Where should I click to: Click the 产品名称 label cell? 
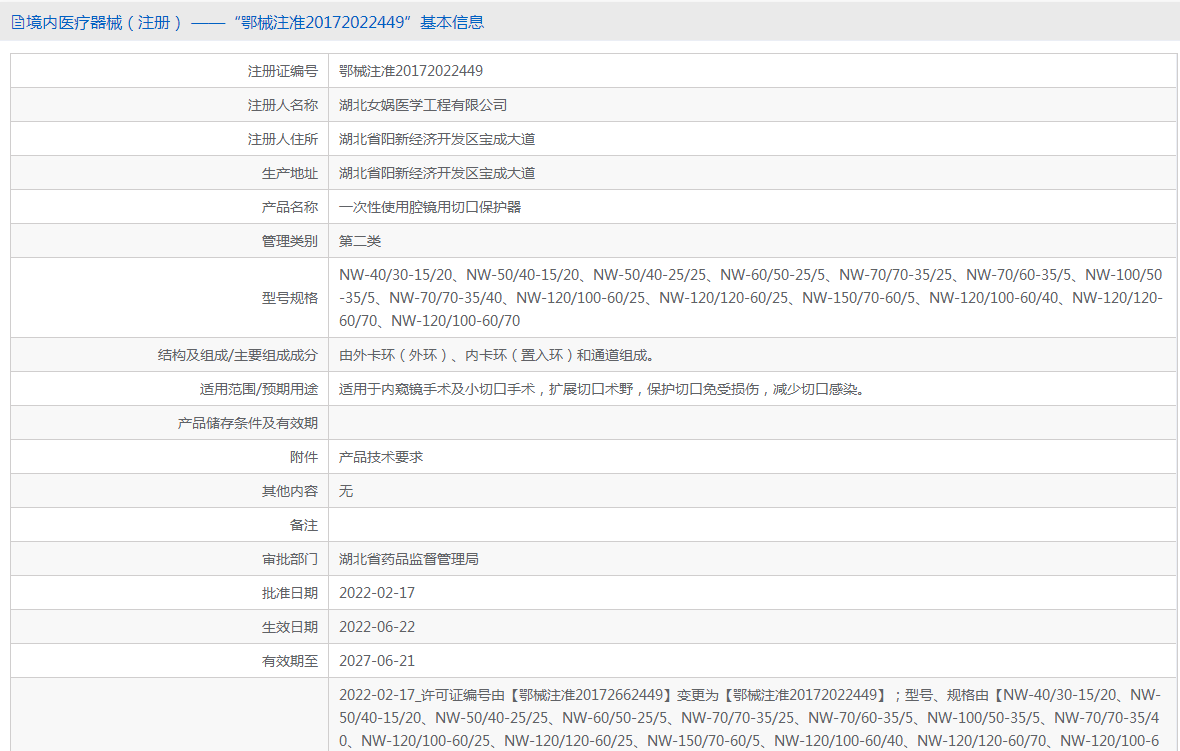coord(169,207)
